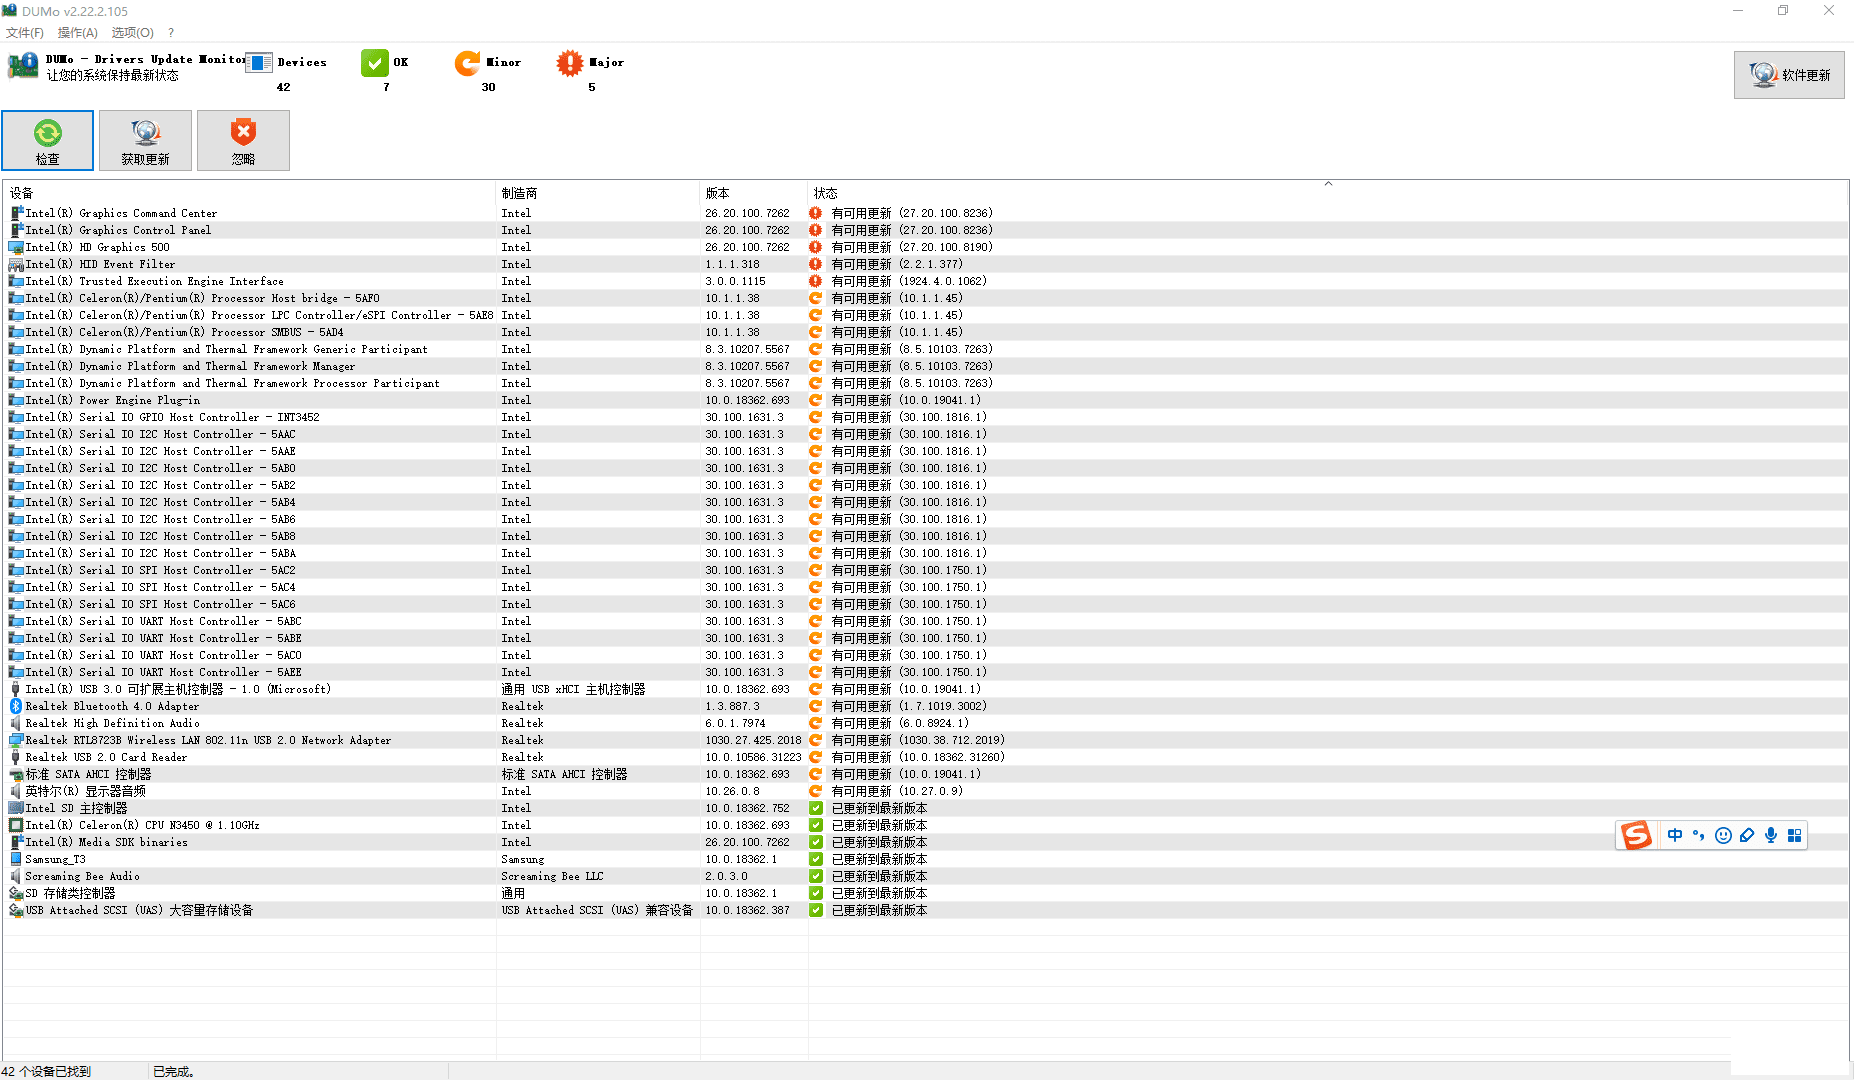Select Intel(R) Serial IO GPIO Host Controller row
The width and height of the screenshot is (1854, 1080).
(925, 417)
